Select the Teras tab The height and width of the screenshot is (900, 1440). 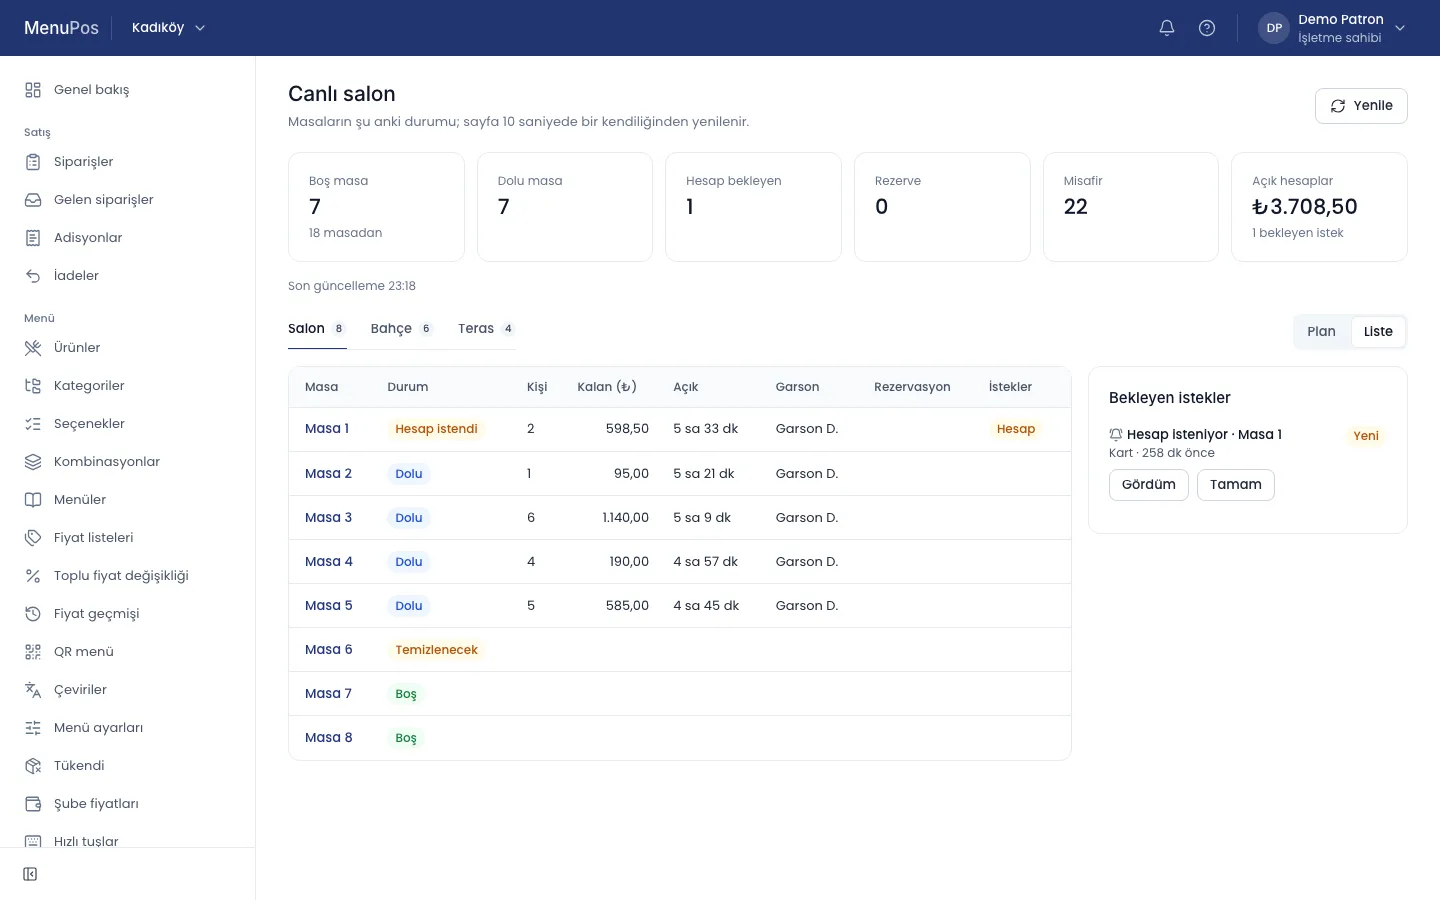click(486, 329)
